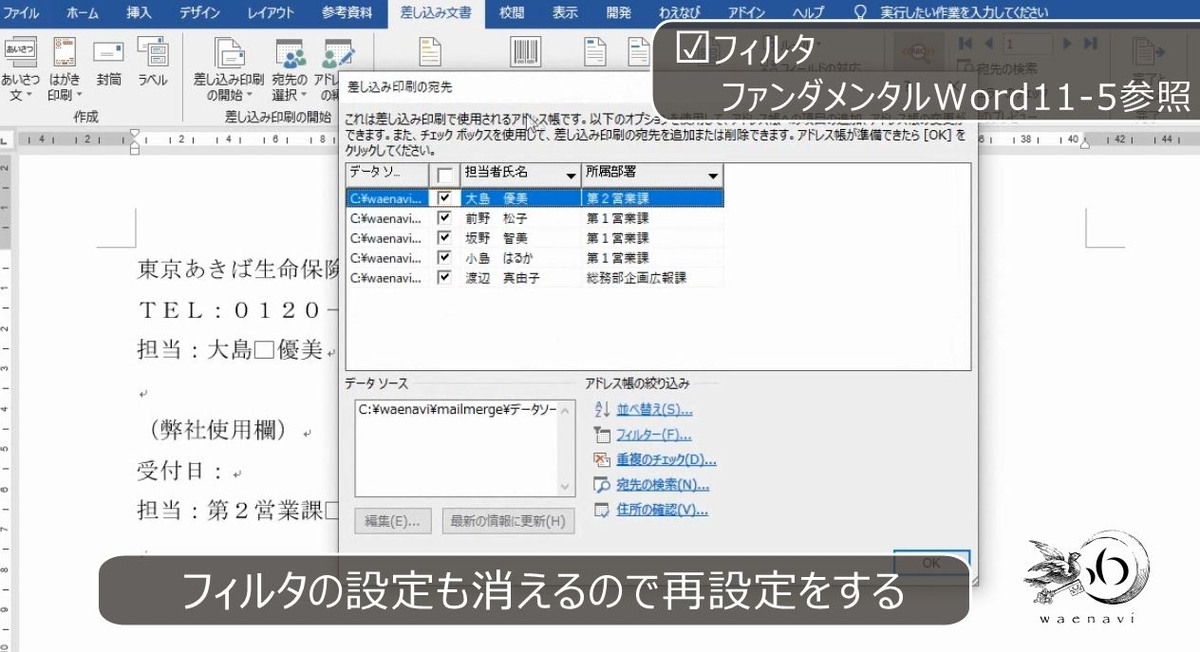Open the データソー column dropdown arrow
Screen dimensions: 1200x652
click(426, 174)
